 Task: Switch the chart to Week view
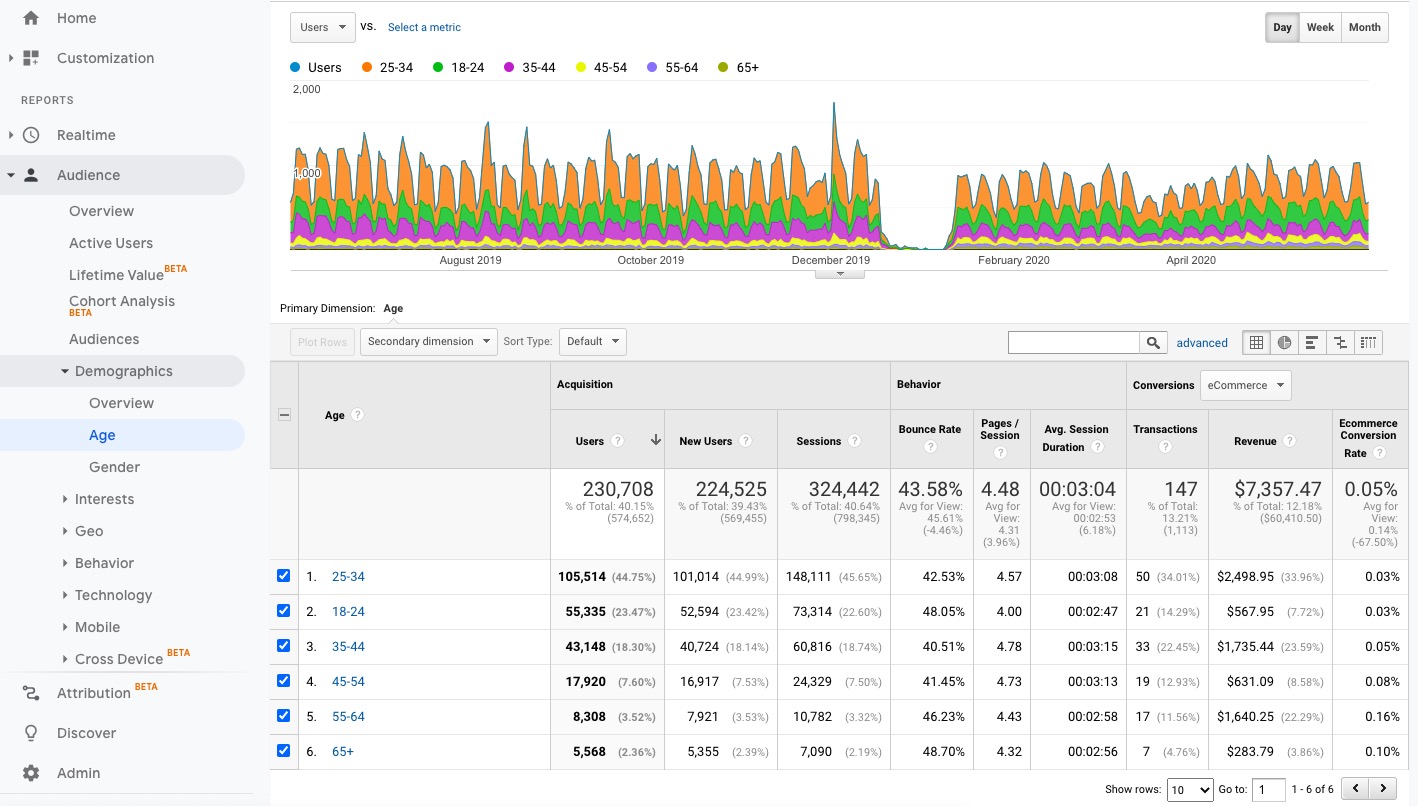click(1320, 27)
